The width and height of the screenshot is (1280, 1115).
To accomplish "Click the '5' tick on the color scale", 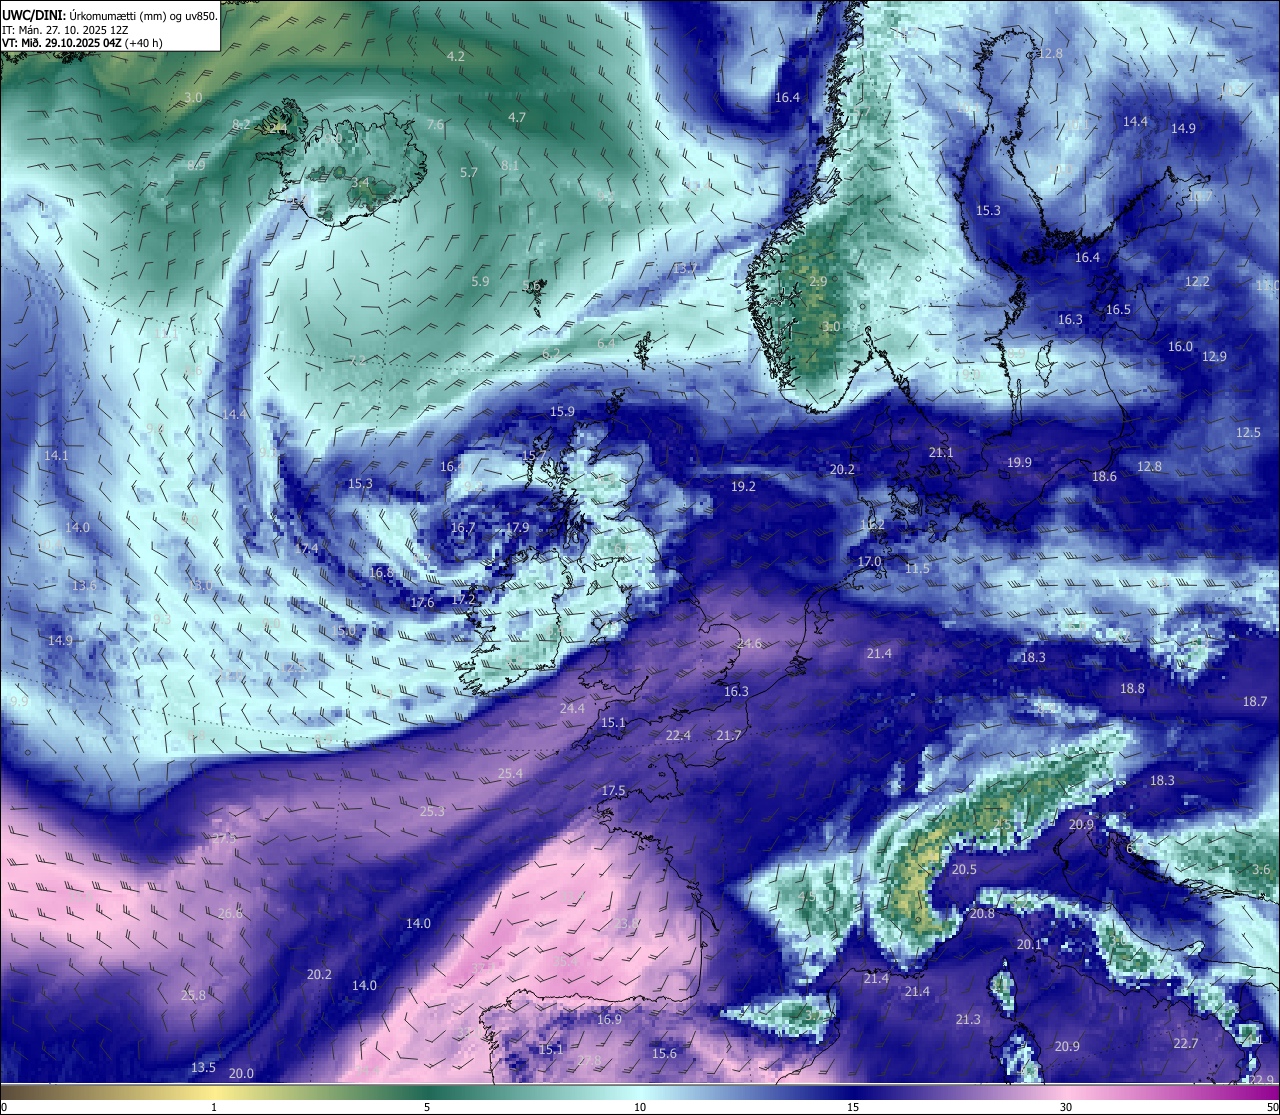I will [427, 1107].
